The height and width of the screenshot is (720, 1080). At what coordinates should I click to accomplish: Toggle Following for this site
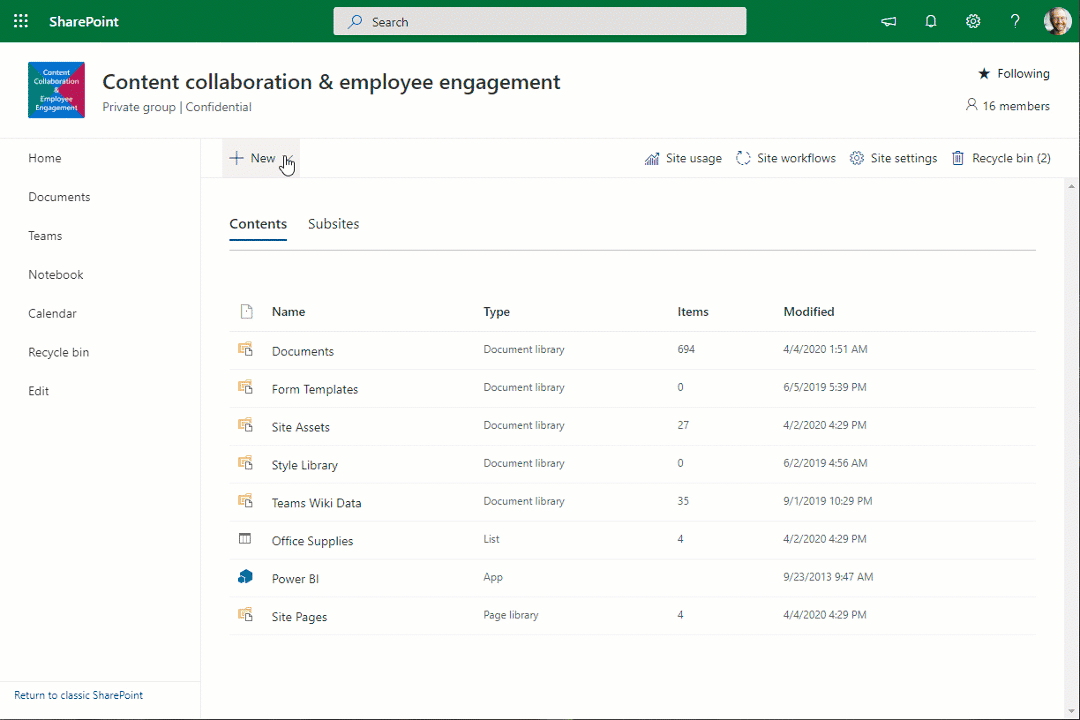click(1013, 73)
